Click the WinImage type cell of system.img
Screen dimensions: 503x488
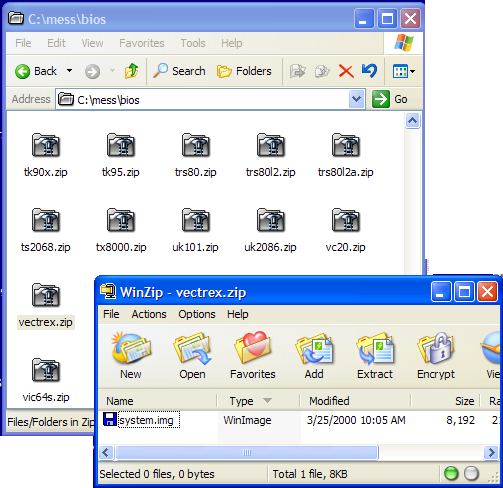pyautogui.click(x=247, y=420)
